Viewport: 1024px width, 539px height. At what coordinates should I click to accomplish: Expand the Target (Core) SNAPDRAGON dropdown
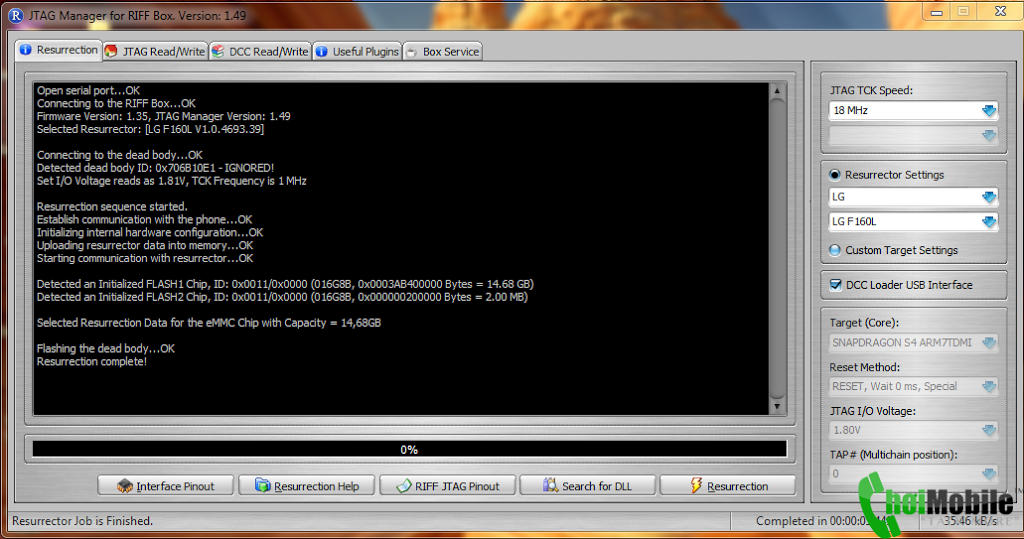(989, 342)
